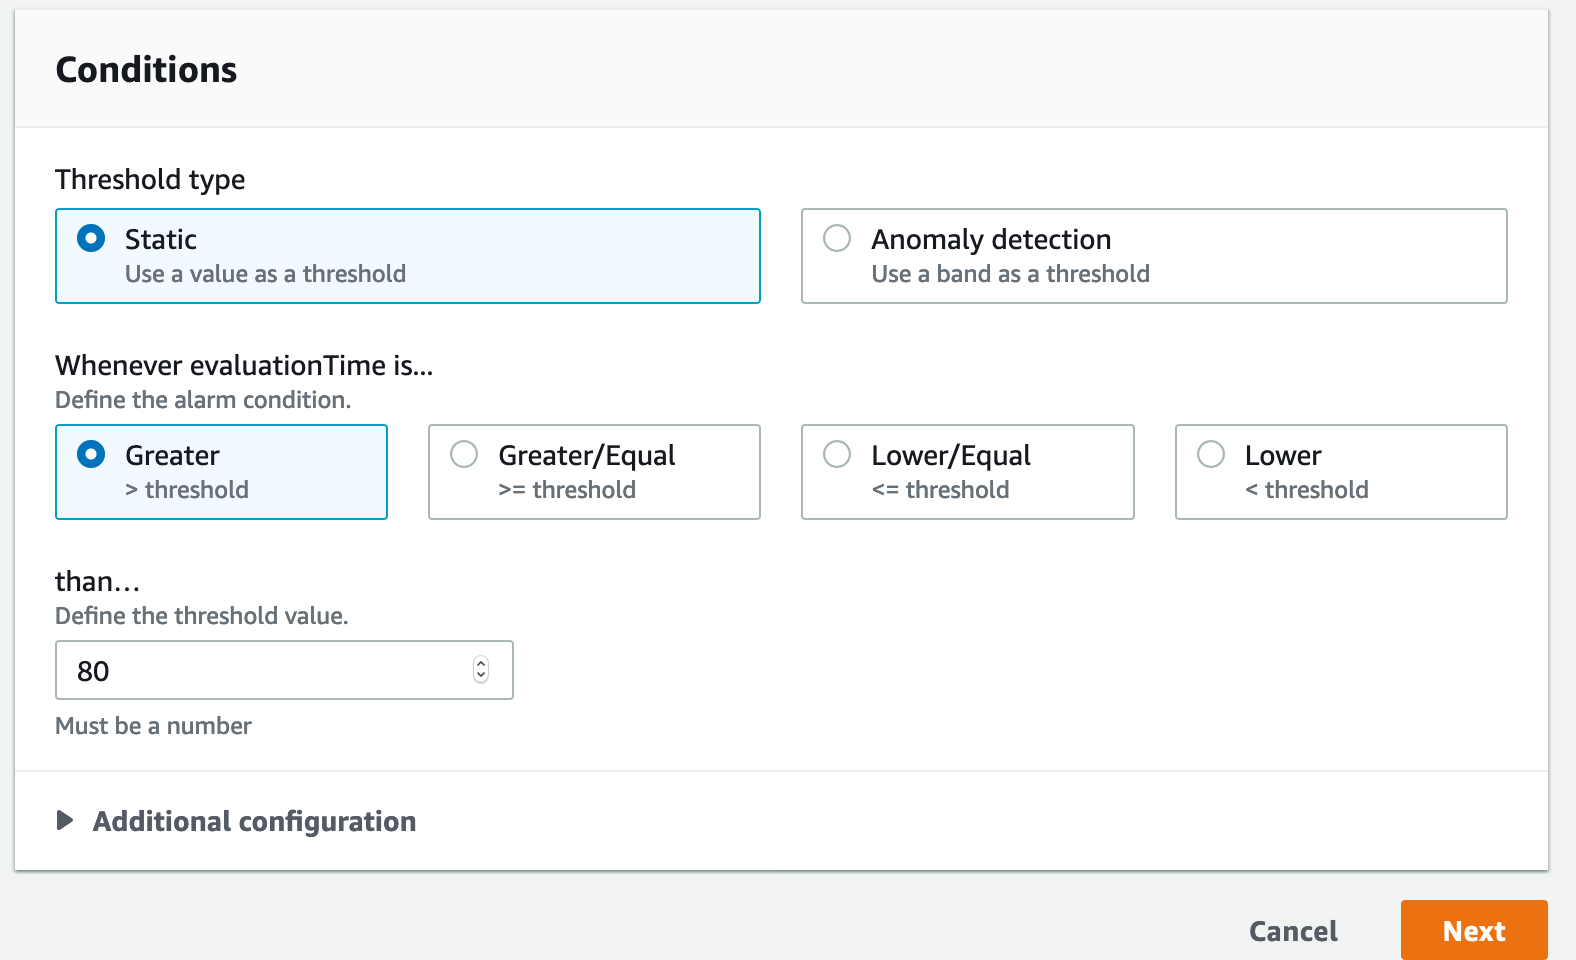Viewport: 1576px width, 960px height.
Task: Click the number stepper arrows in threshold field
Action: 481,670
